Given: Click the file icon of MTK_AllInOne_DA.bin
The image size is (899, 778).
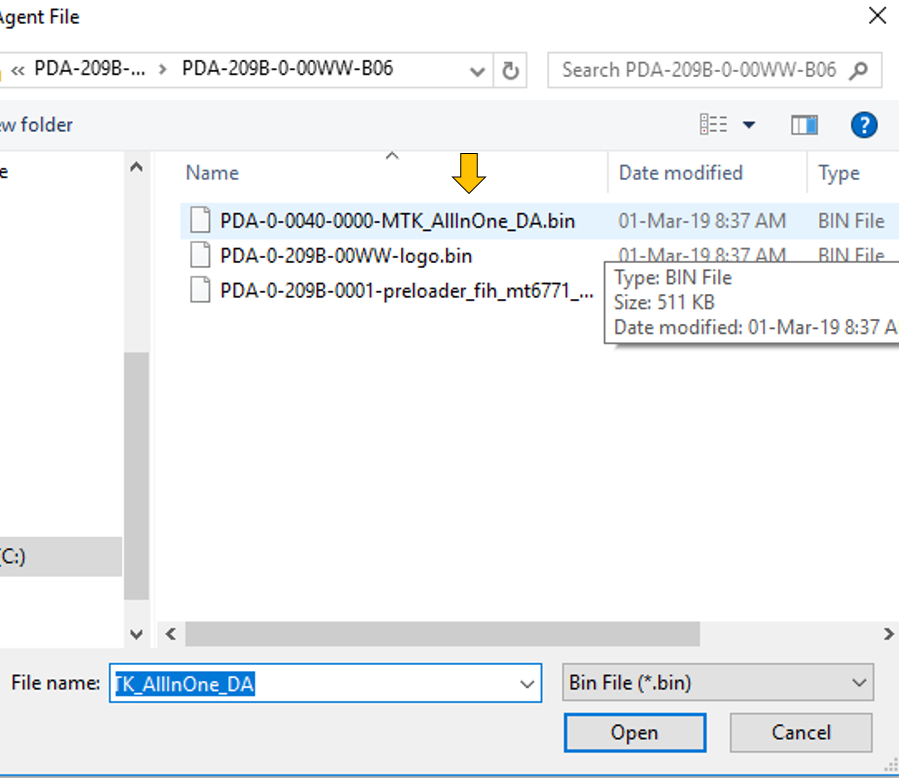Looking at the screenshot, I should [201, 221].
